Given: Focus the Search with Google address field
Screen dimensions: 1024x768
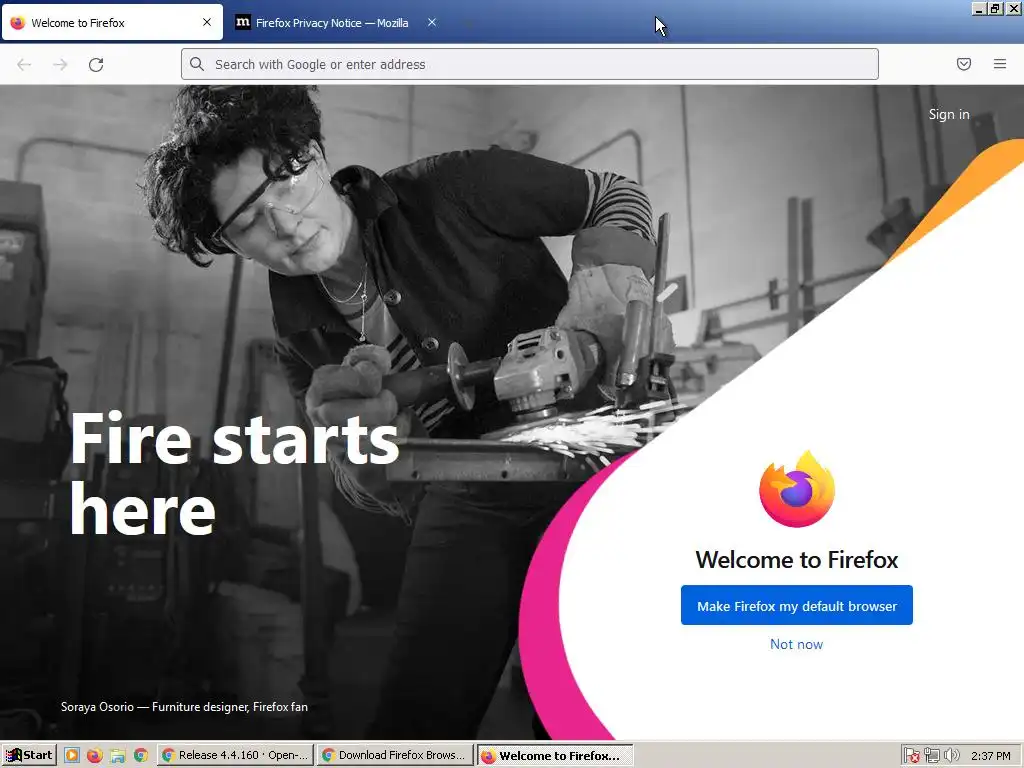Looking at the screenshot, I should tap(530, 64).
